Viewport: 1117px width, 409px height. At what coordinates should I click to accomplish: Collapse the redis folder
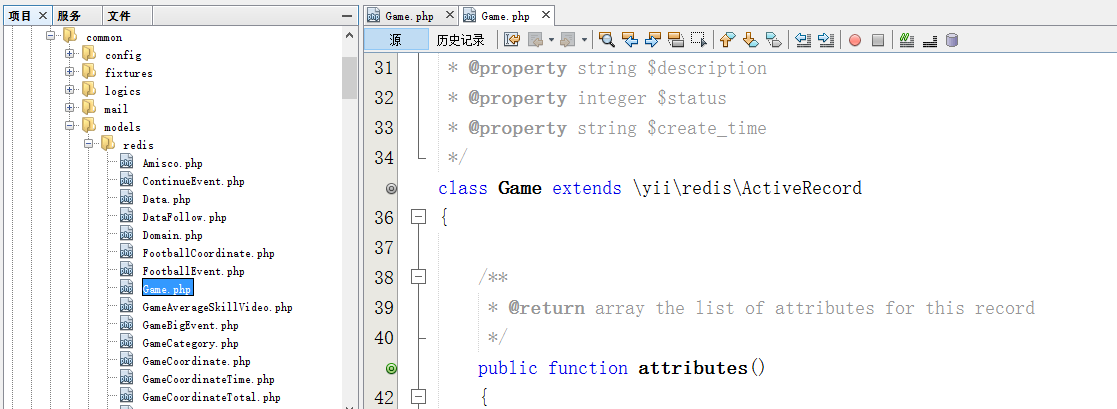pos(88,143)
